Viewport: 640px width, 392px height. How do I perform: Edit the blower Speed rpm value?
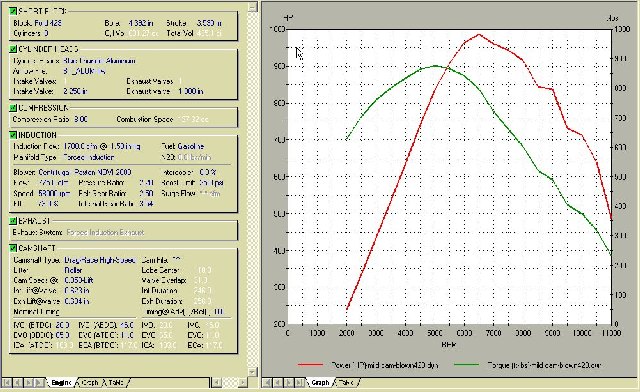point(54,193)
